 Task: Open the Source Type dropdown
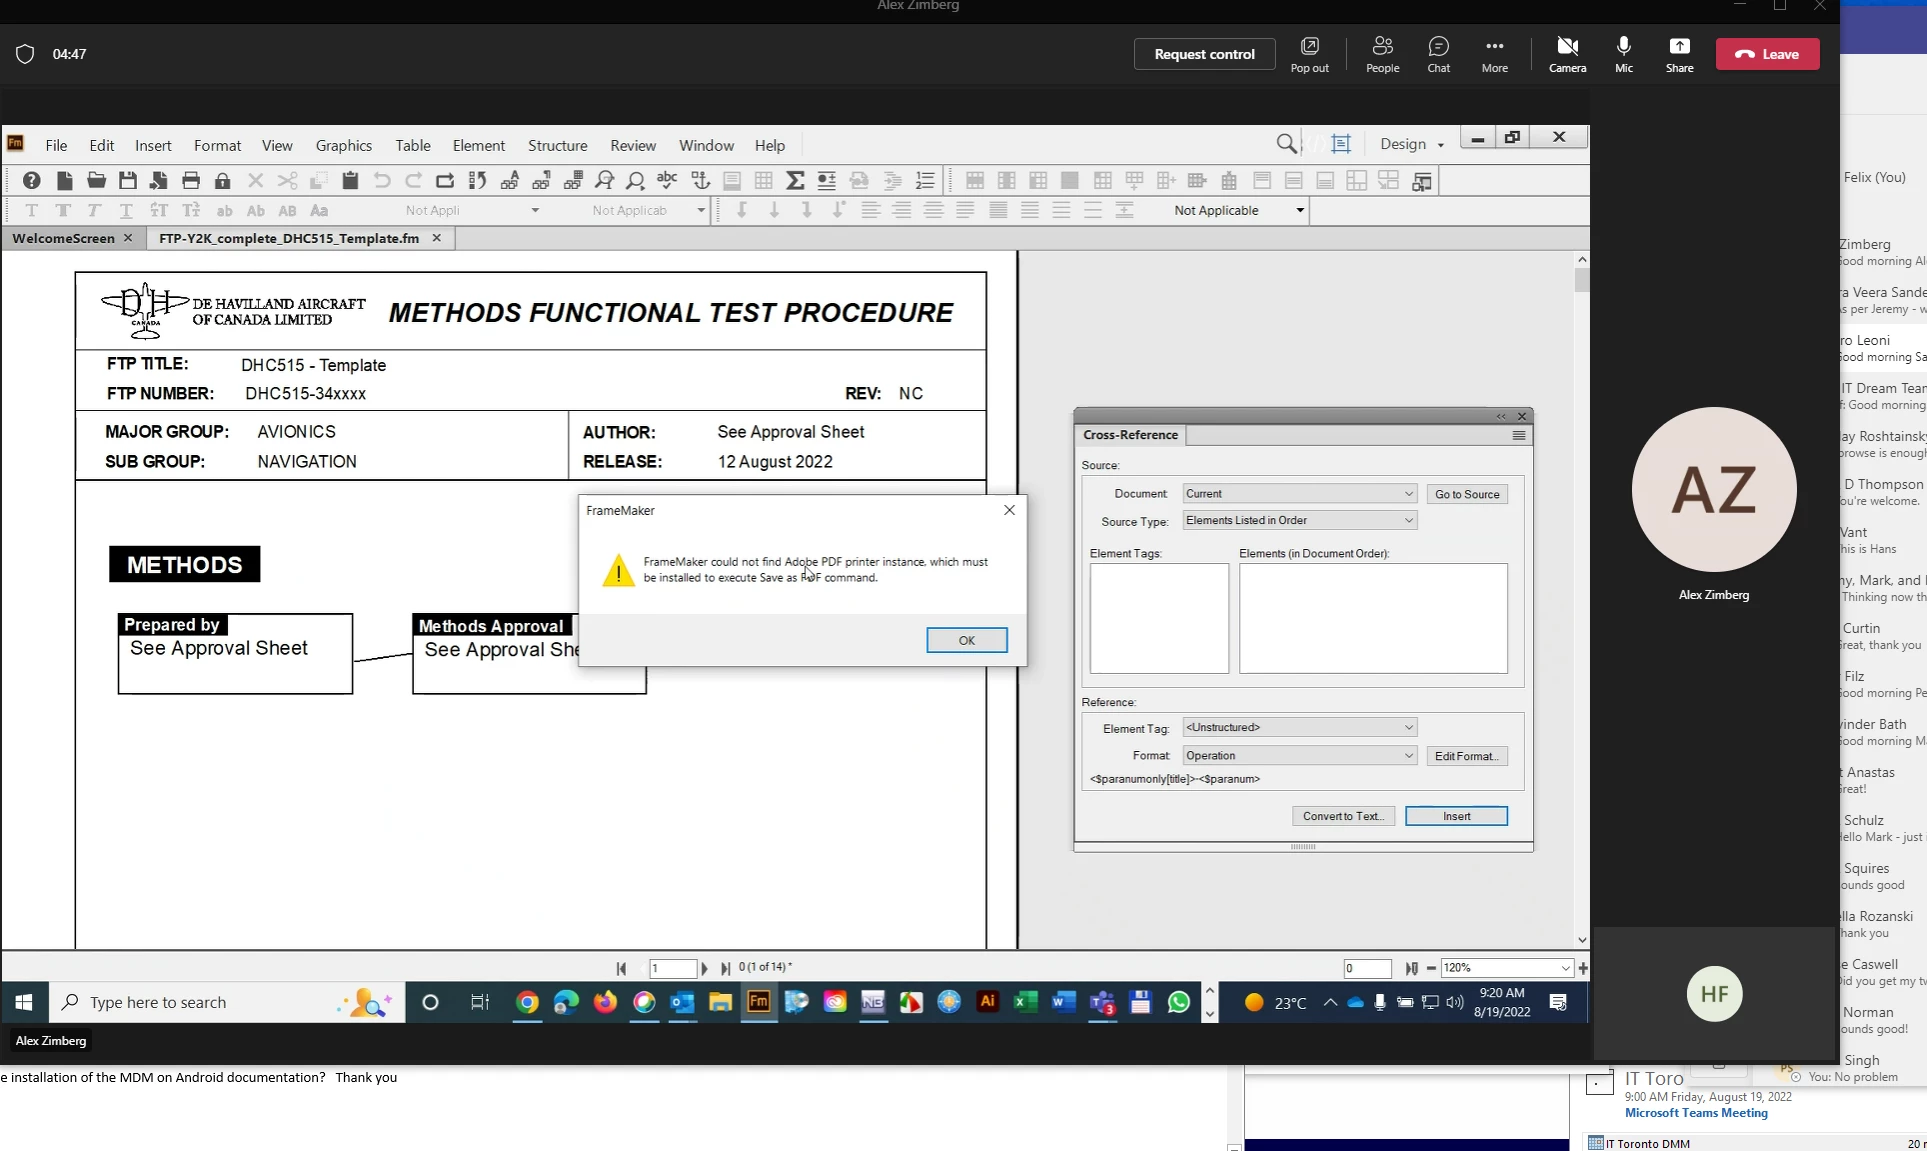tap(1299, 520)
